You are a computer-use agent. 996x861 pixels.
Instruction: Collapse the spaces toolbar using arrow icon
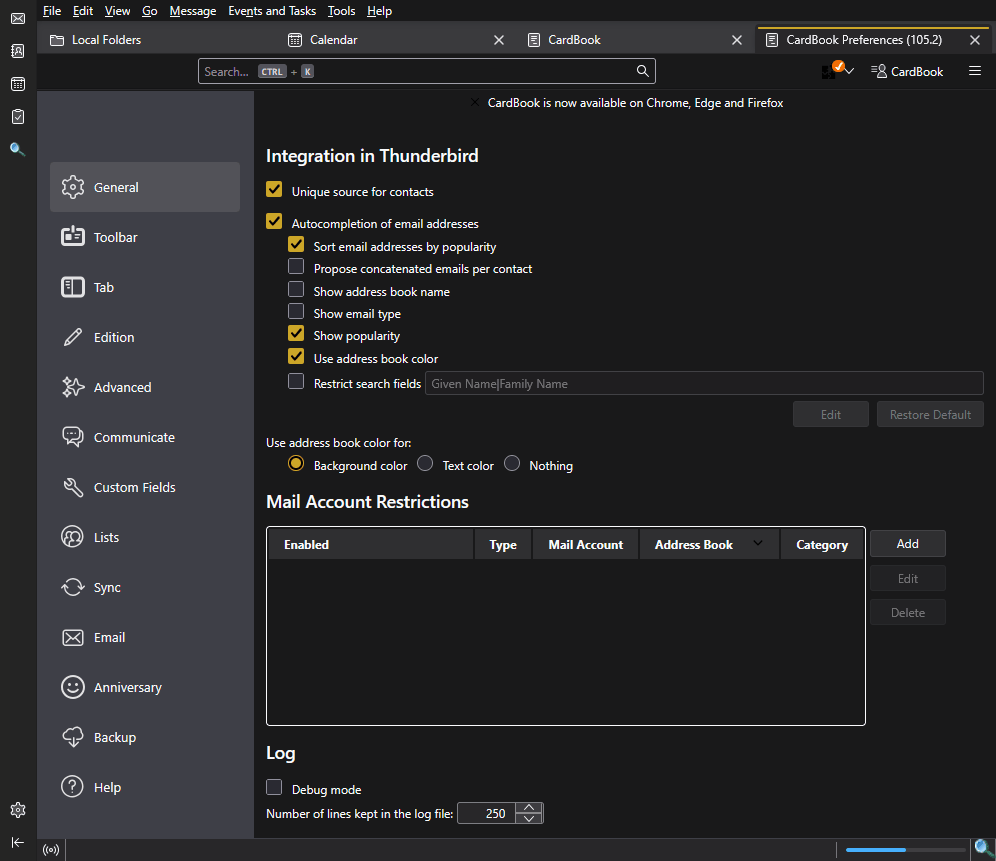coord(18,843)
